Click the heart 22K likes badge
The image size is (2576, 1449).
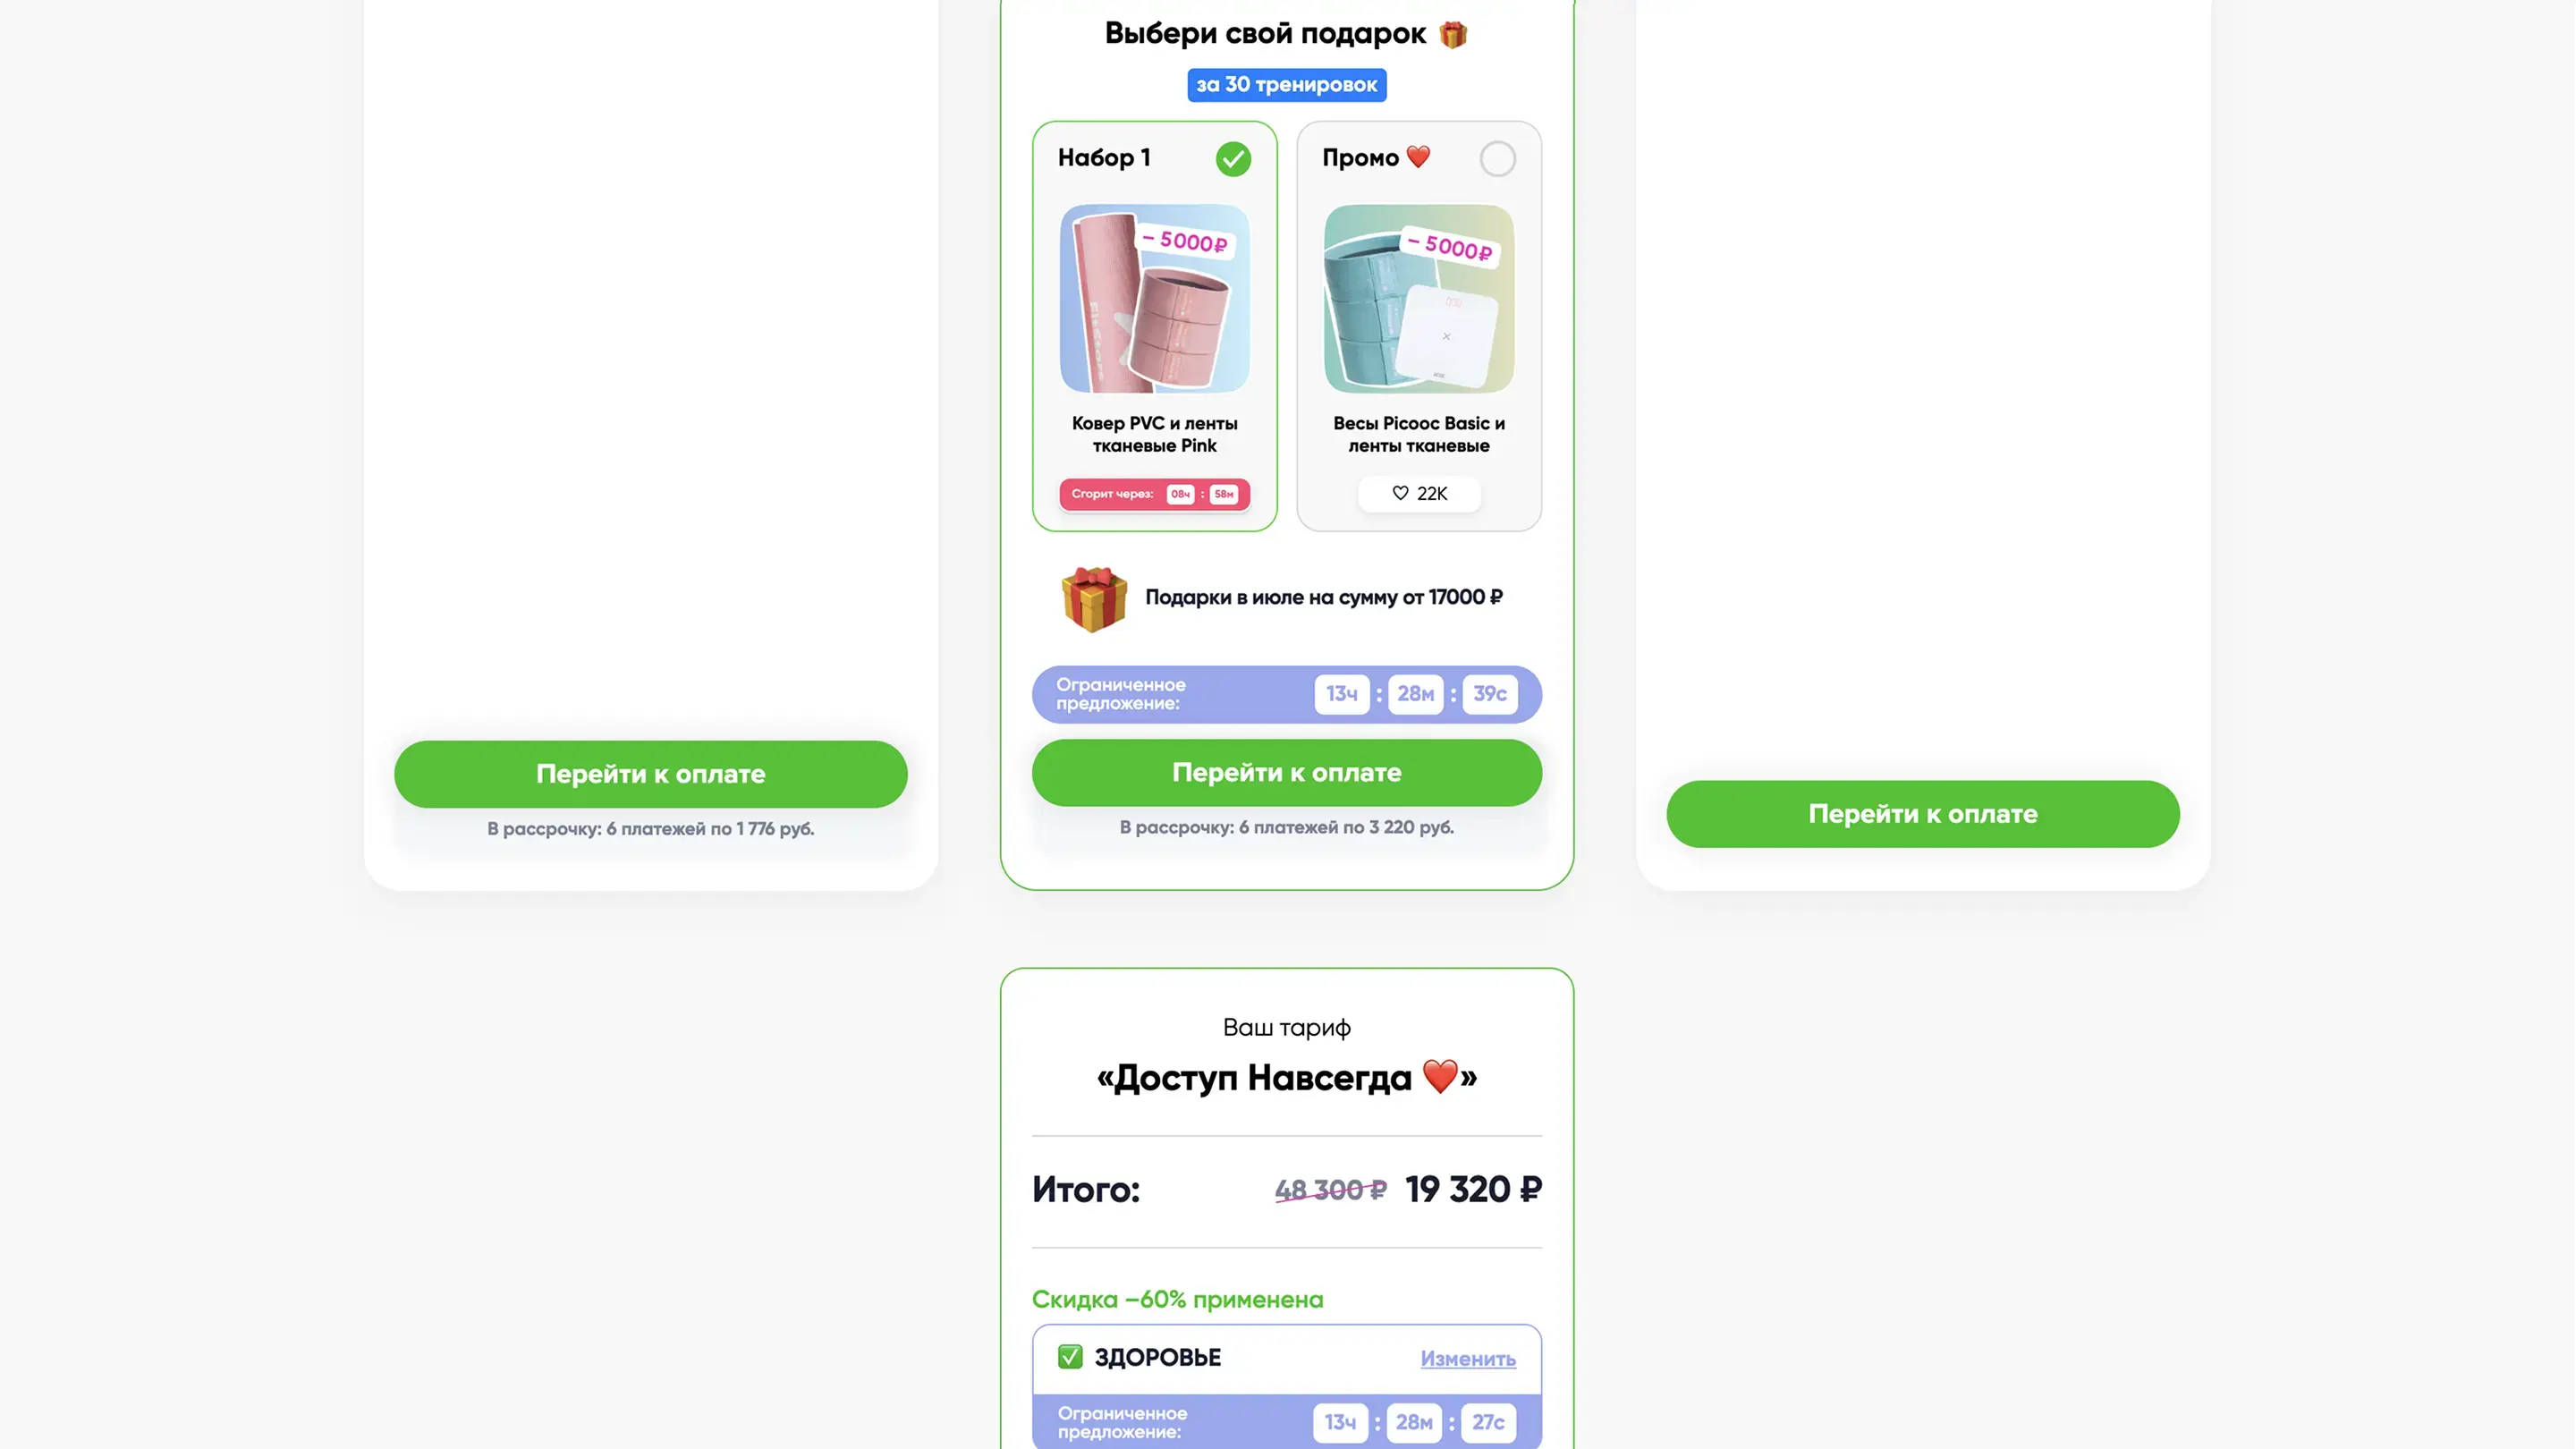coord(1419,493)
